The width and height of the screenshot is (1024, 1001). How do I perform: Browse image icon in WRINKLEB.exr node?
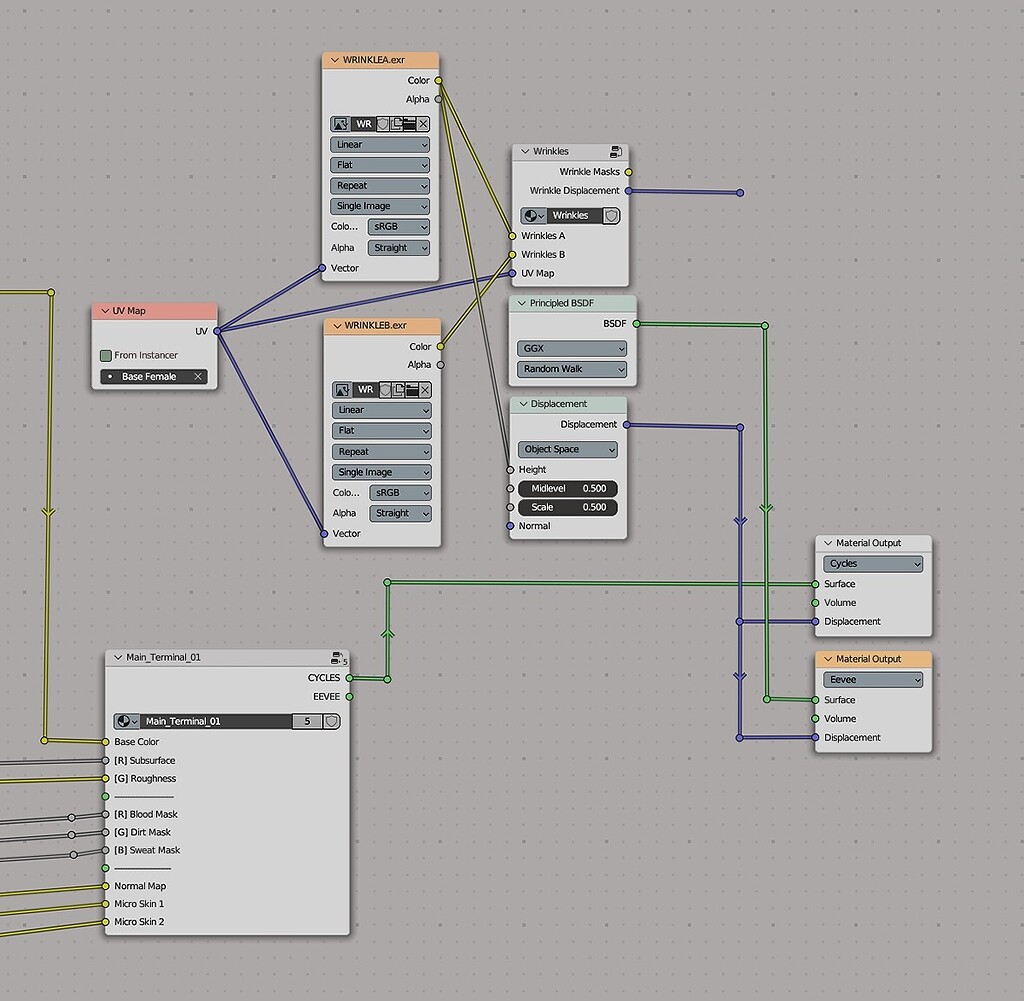click(x=342, y=390)
